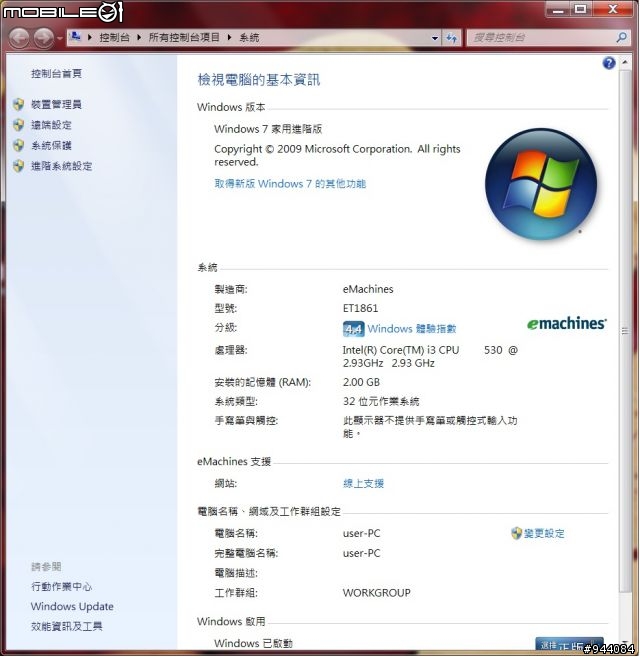Minimize the System window
The image size is (640, 657).
click(x=558, y=9)
